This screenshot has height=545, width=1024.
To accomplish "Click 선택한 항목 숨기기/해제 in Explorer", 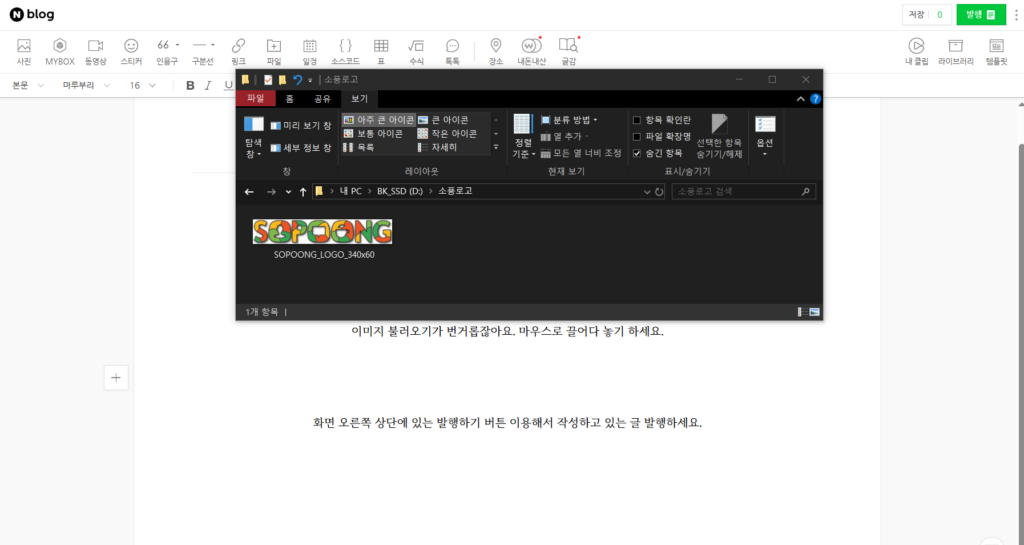I will (x=719, y=136).
